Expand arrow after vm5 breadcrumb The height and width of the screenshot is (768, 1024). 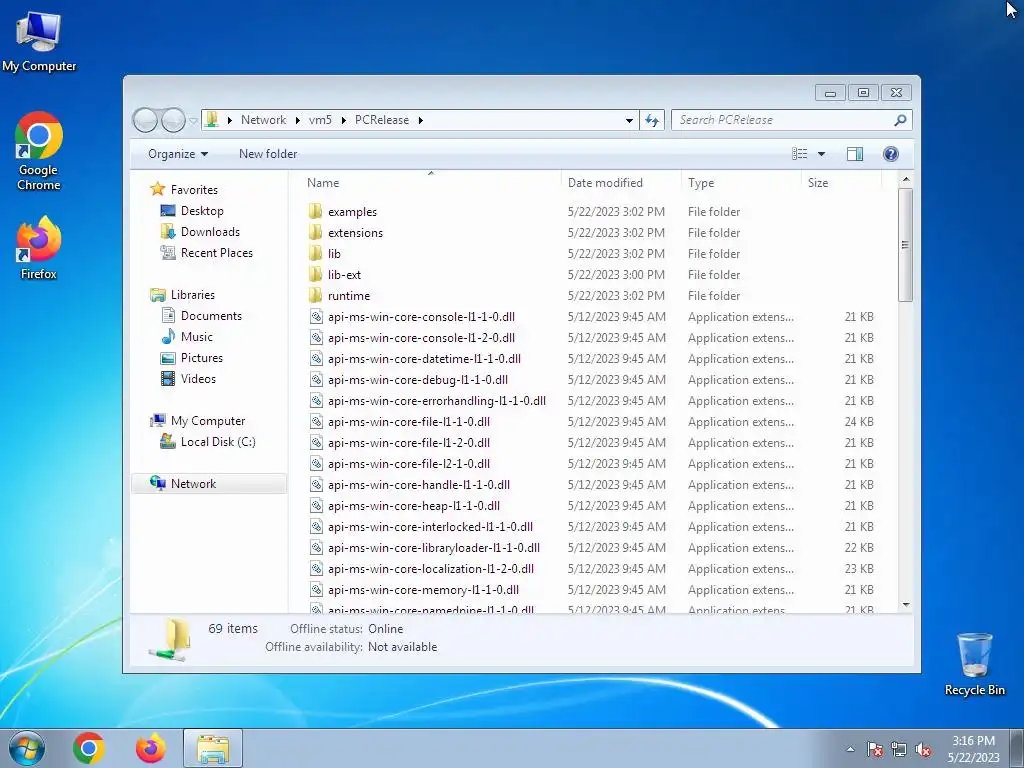[x=344, y=120]
